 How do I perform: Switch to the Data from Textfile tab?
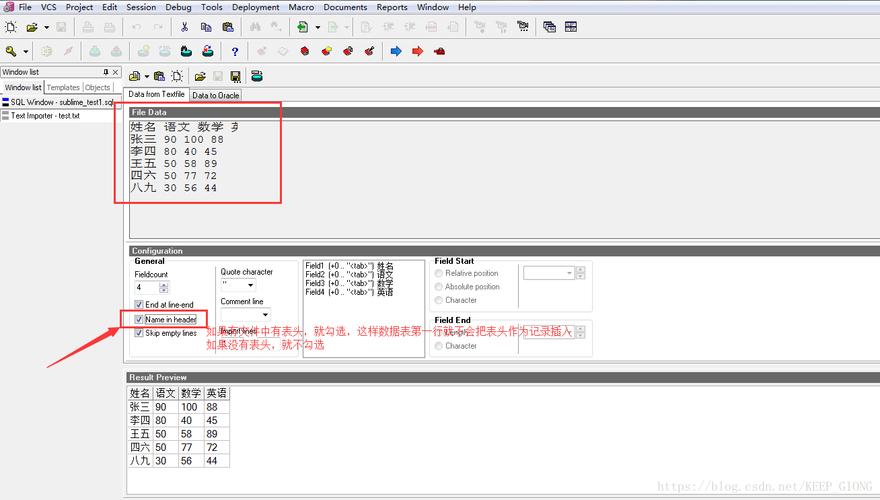click(x=156, y=94)
